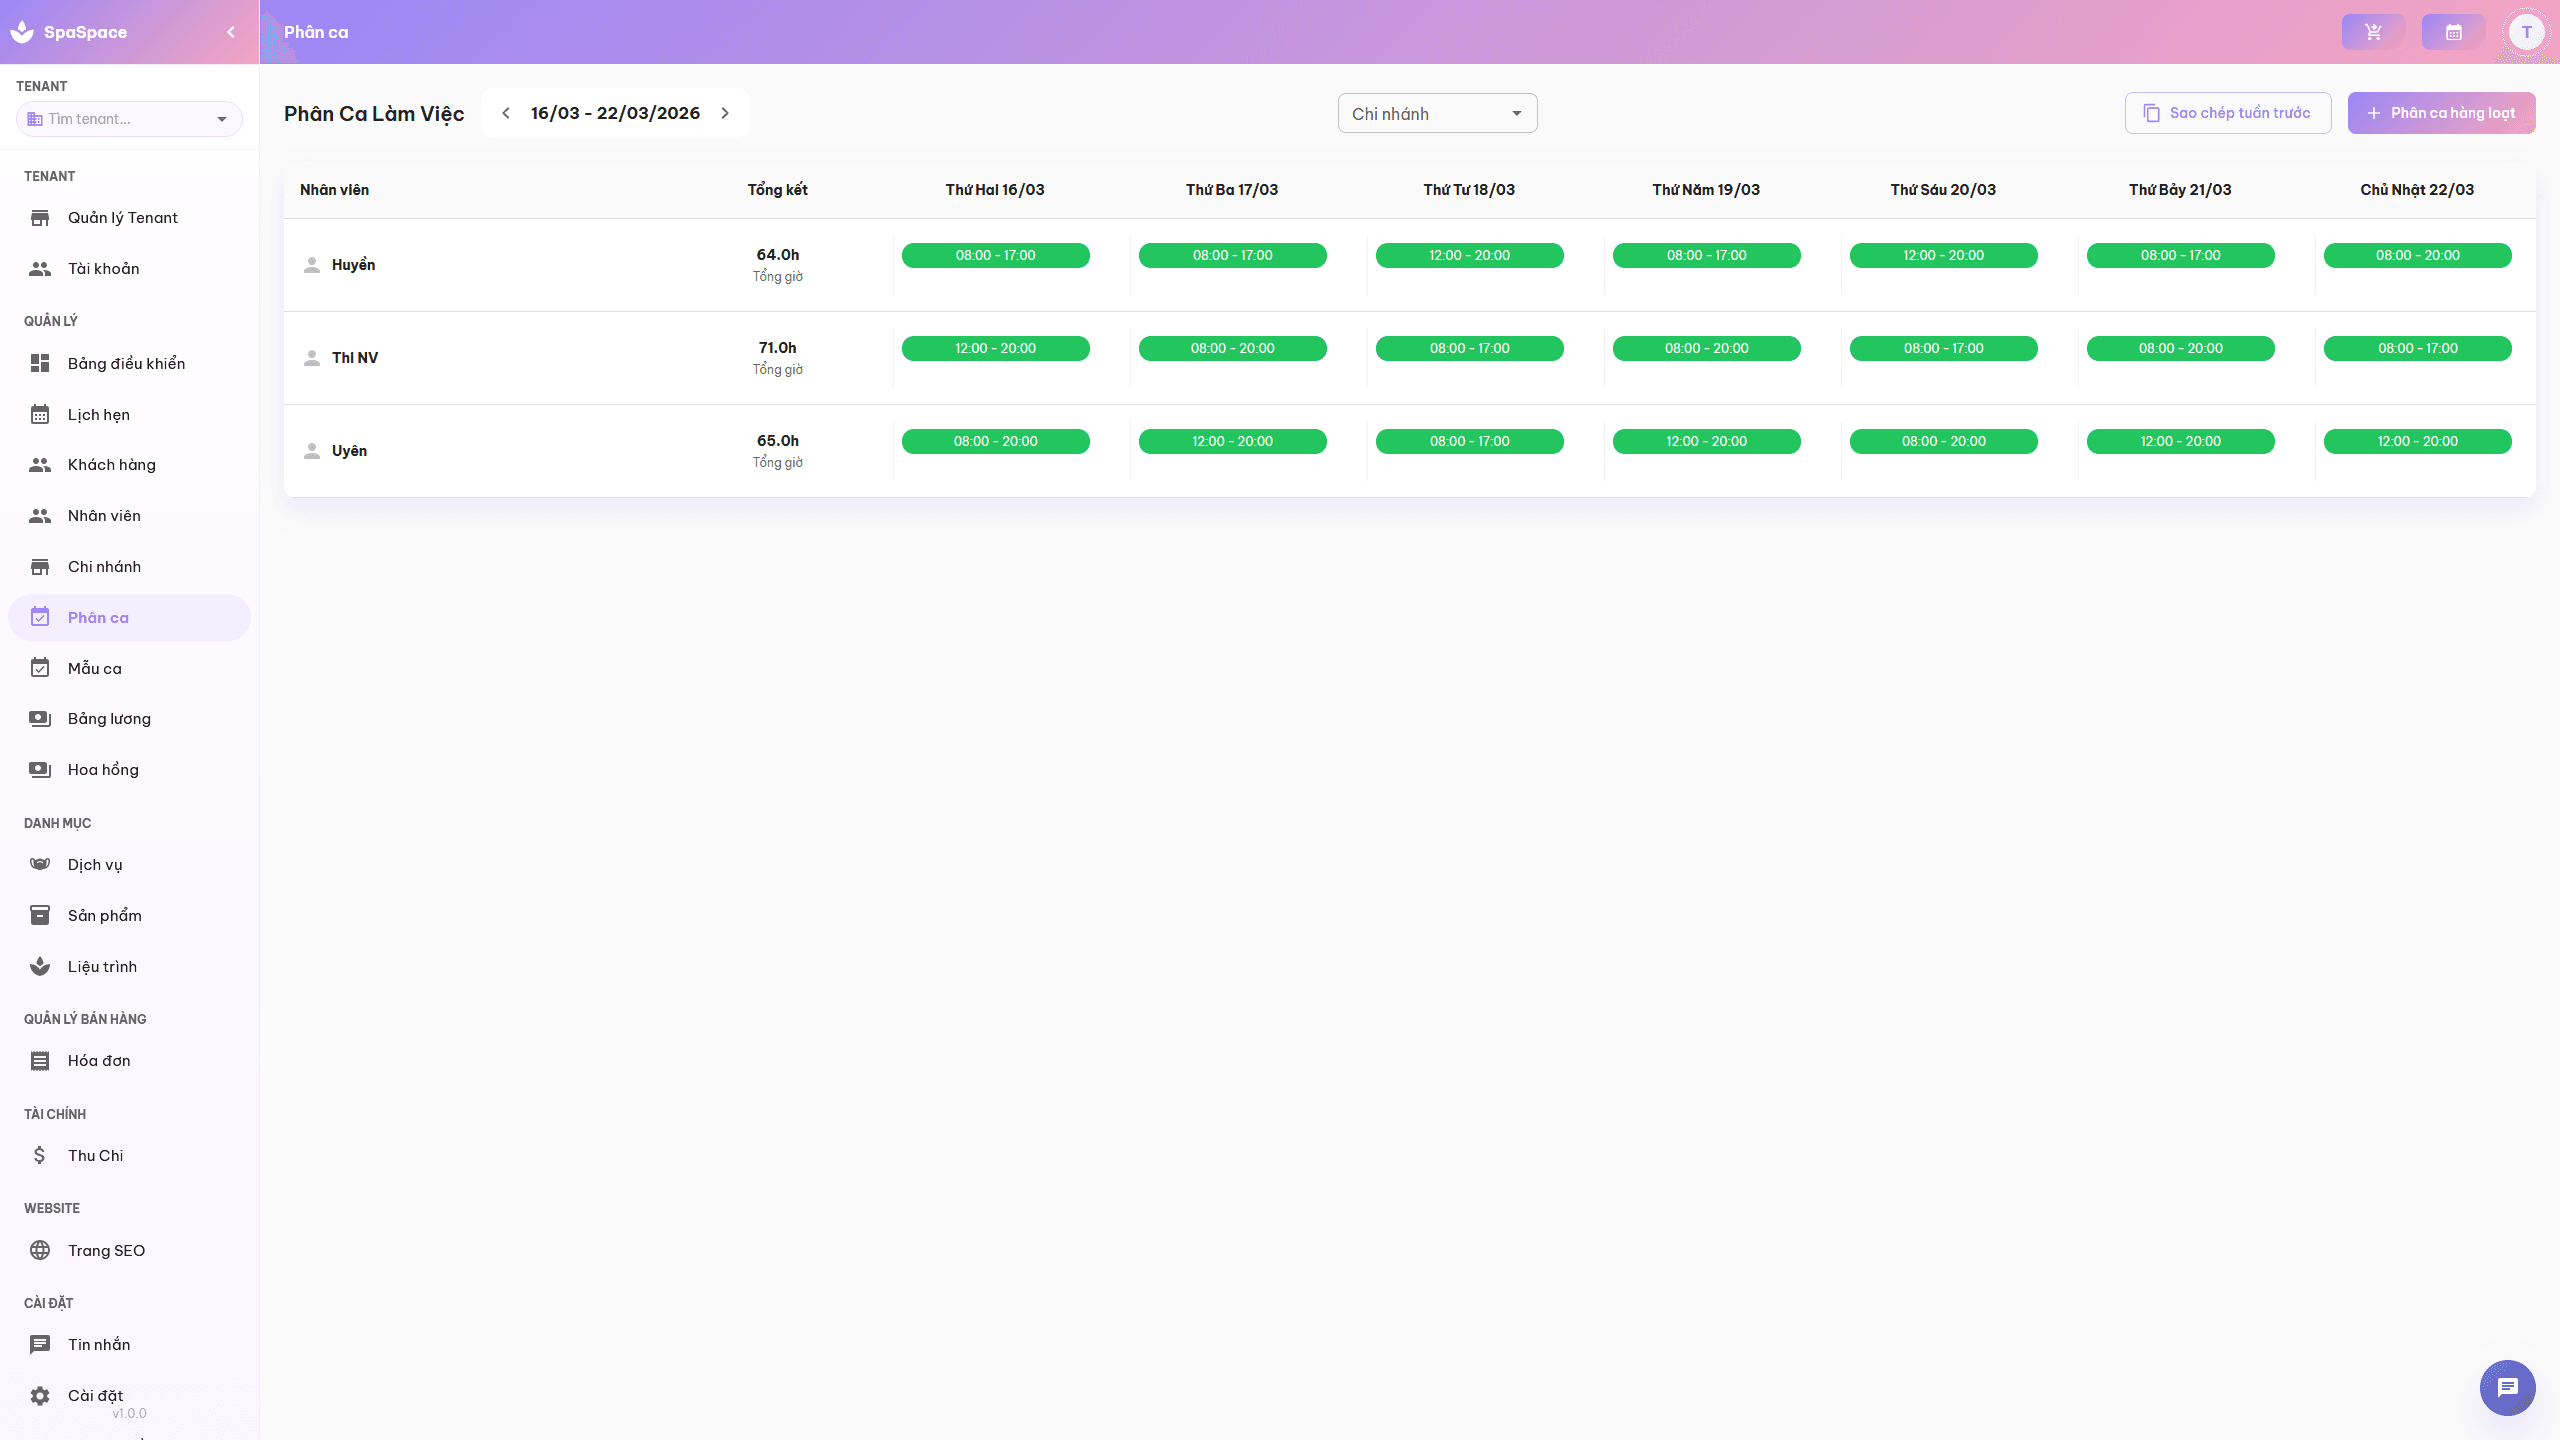This screenshot has height=1440, width=2560.
Task: Open the shopping cart icon in header
Action: point(2373,32)
